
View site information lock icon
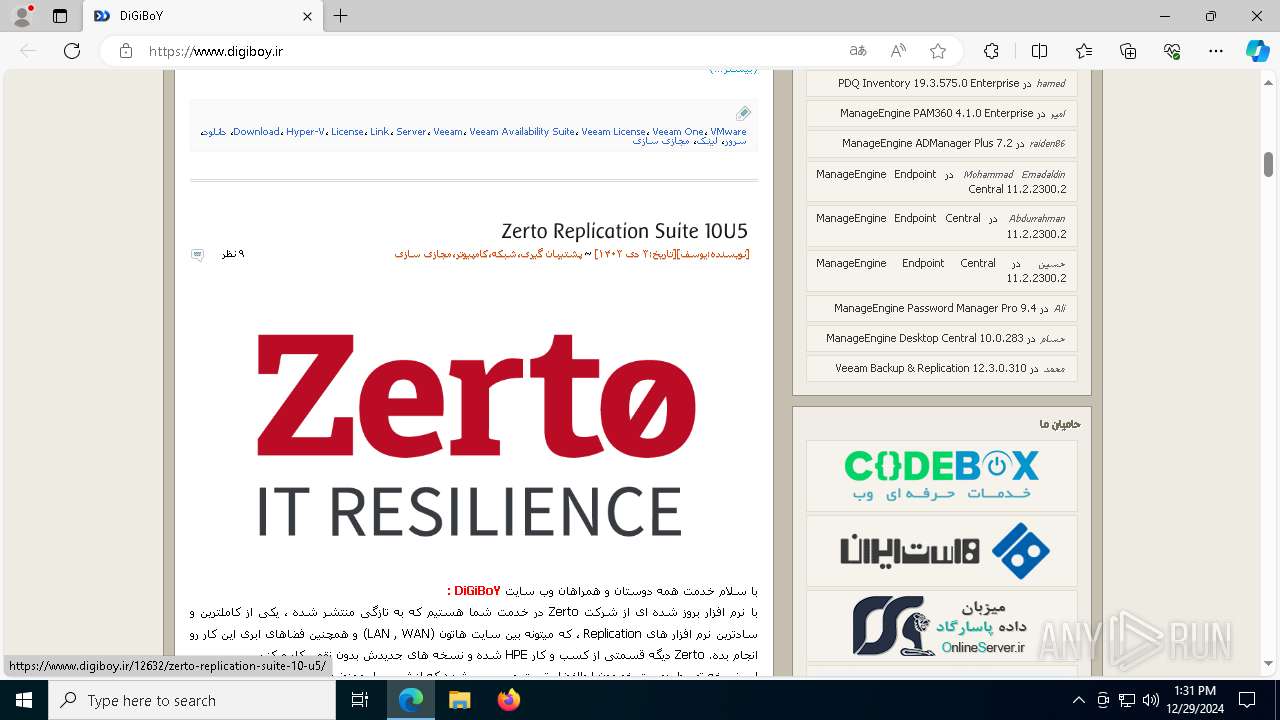tap(126, 51)
